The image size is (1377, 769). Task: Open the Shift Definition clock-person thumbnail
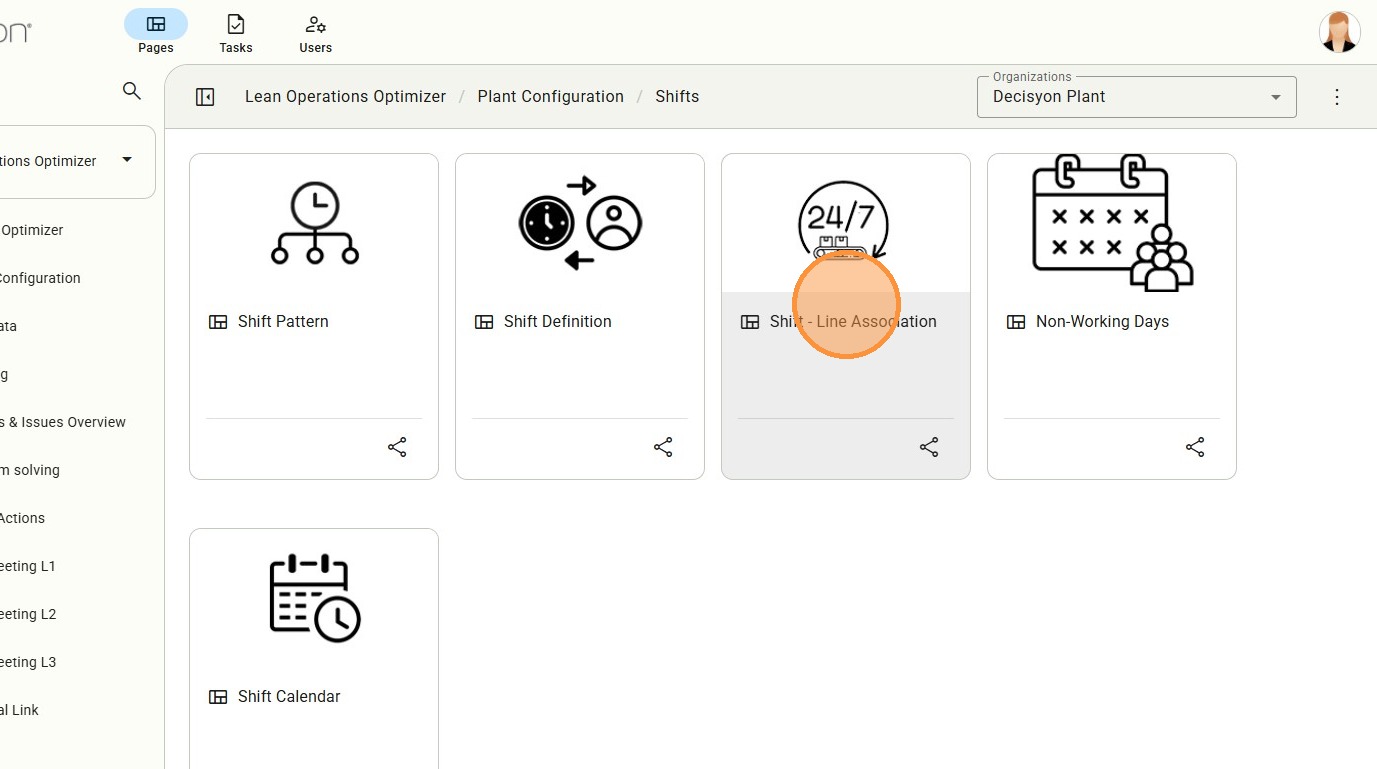click(580, 223)
